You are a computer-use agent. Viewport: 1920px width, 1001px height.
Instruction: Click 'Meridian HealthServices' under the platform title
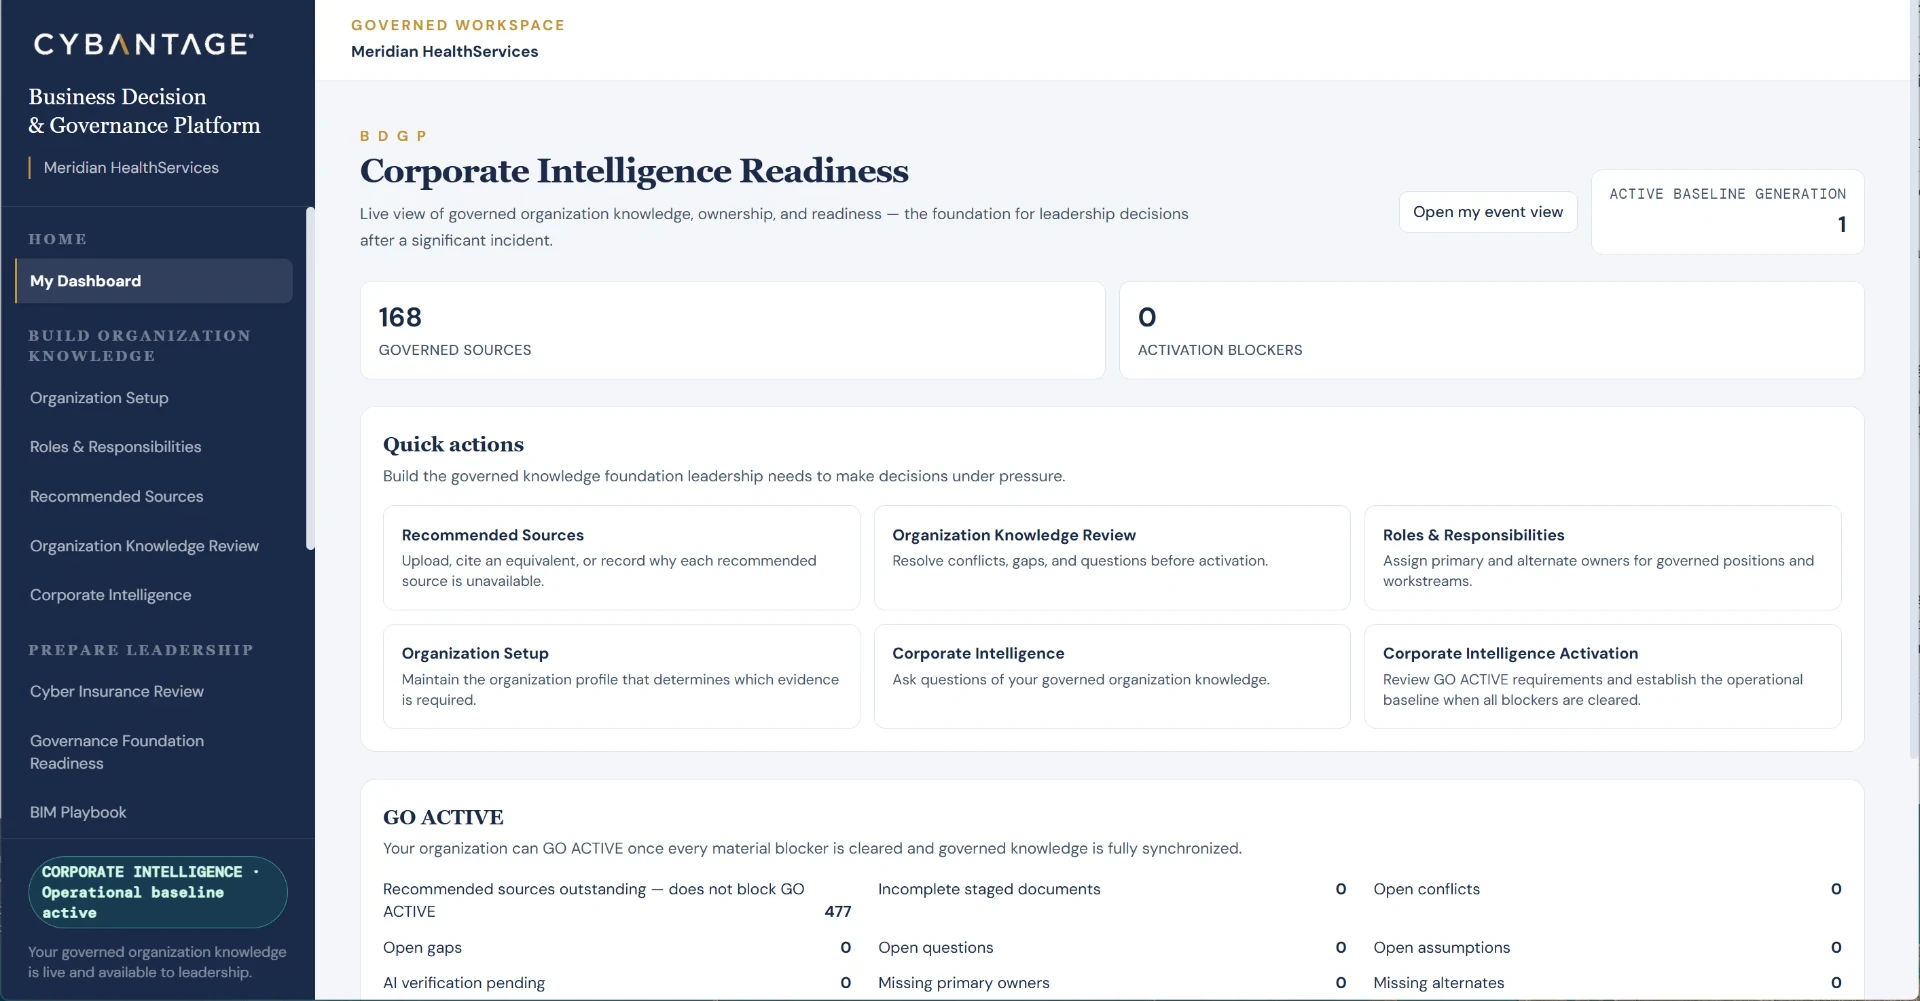131,168
